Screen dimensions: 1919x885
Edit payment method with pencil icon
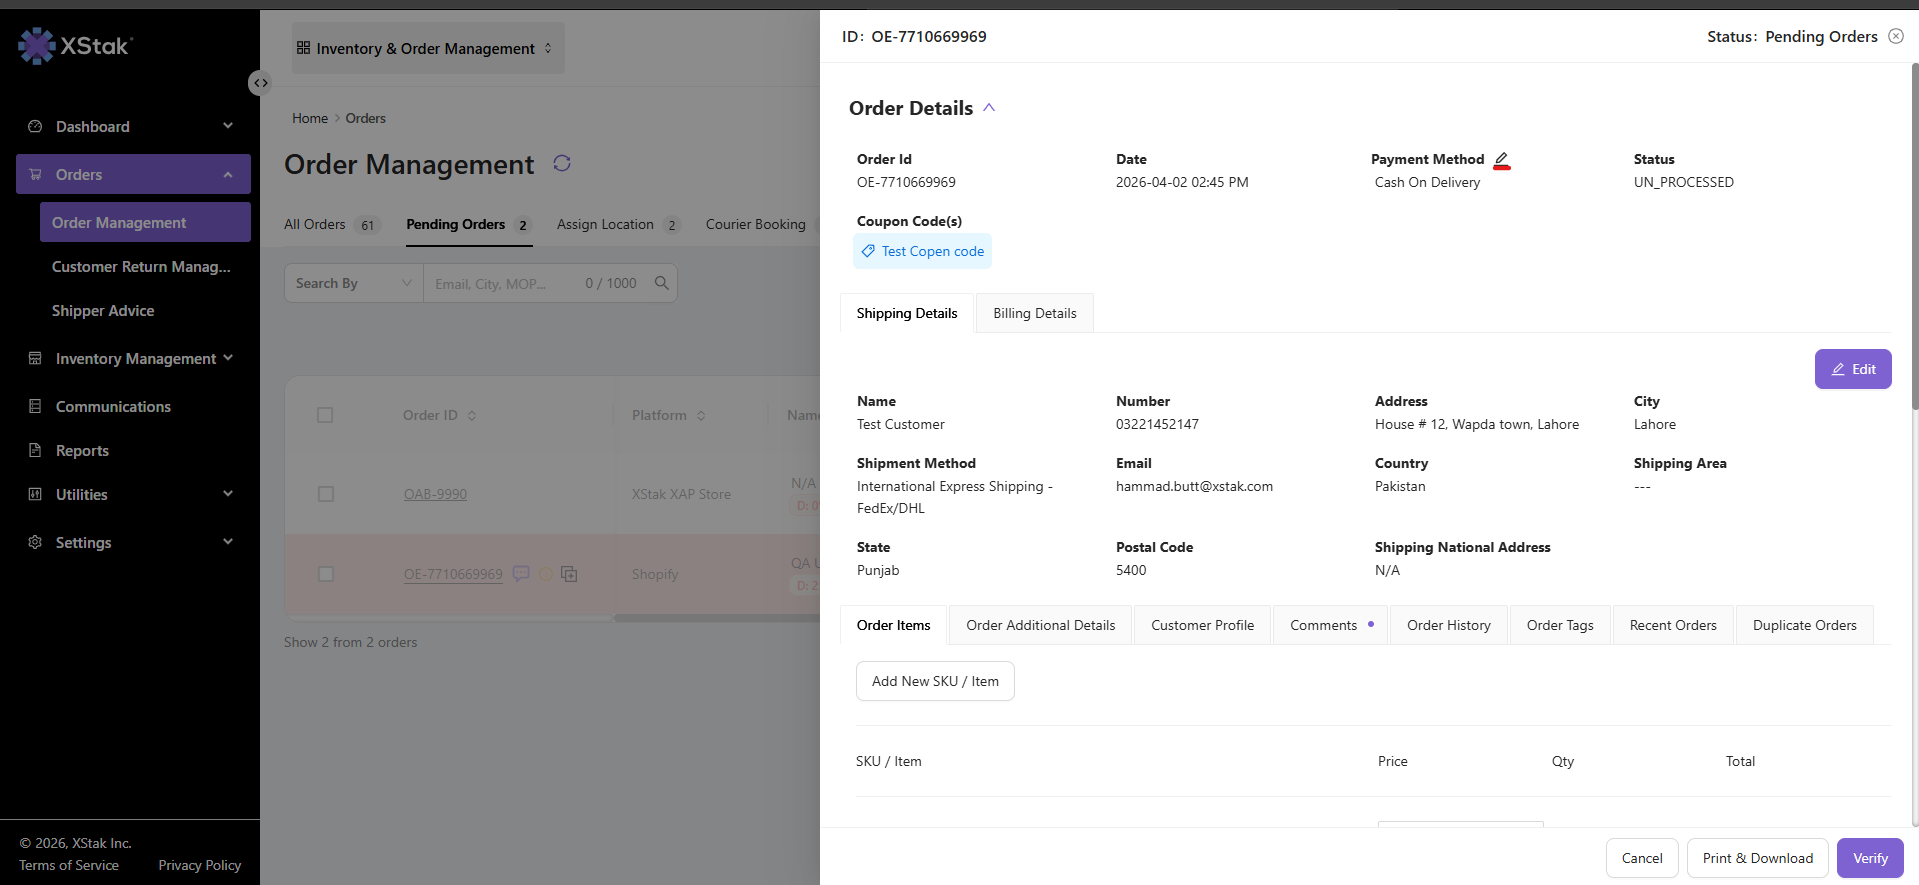tap(1502, 160)
